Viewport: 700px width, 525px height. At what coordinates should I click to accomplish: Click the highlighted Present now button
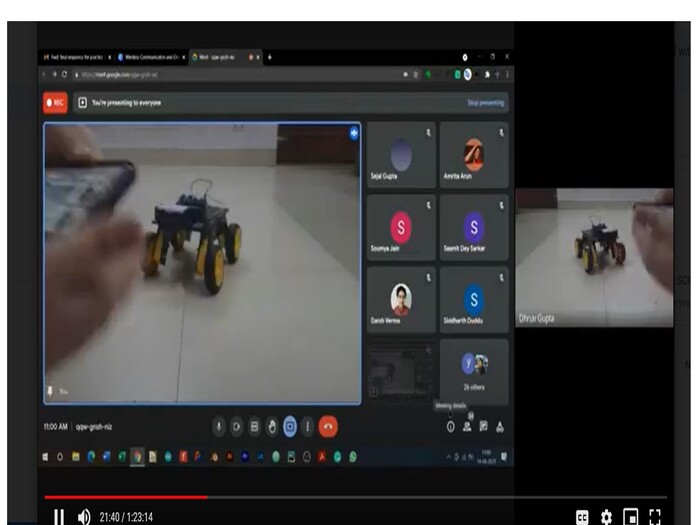coord(290,426)
